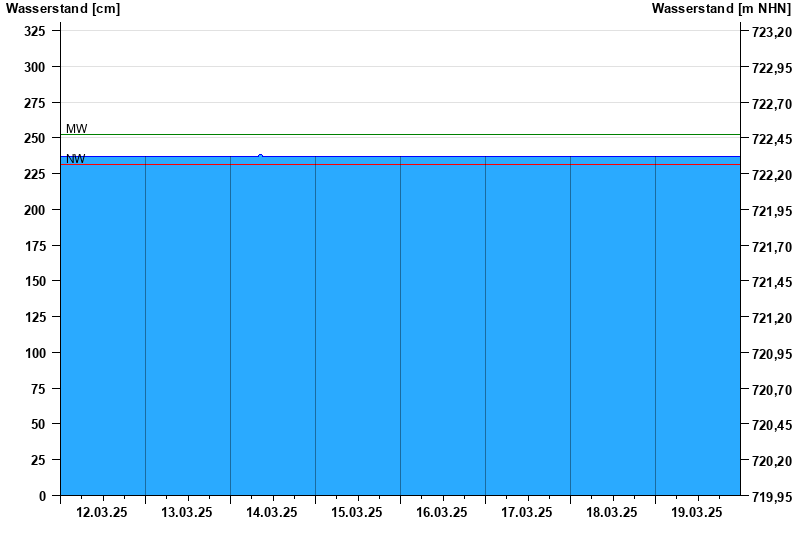Screen dimensions: 800x550
Task: Click the 720,70 right axis value
Action: 772,389
